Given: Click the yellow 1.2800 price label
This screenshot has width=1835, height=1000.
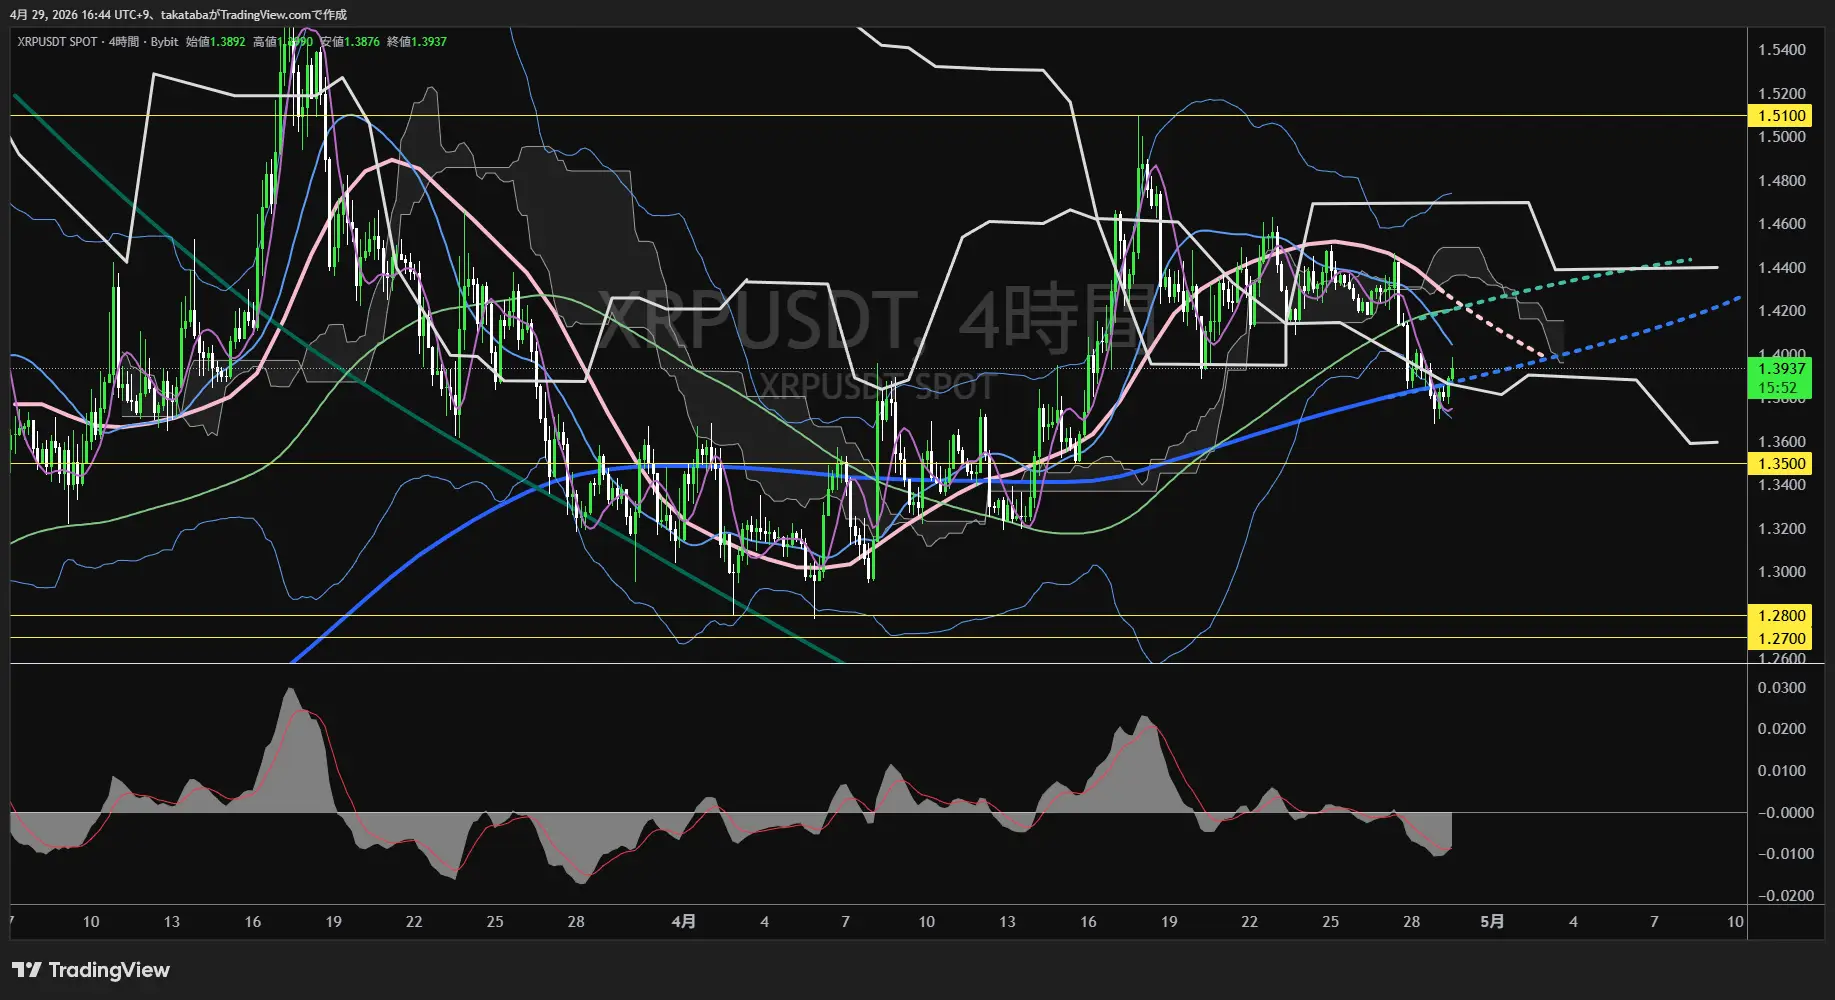Looking at the screenshot, I should click(1781, 616).
